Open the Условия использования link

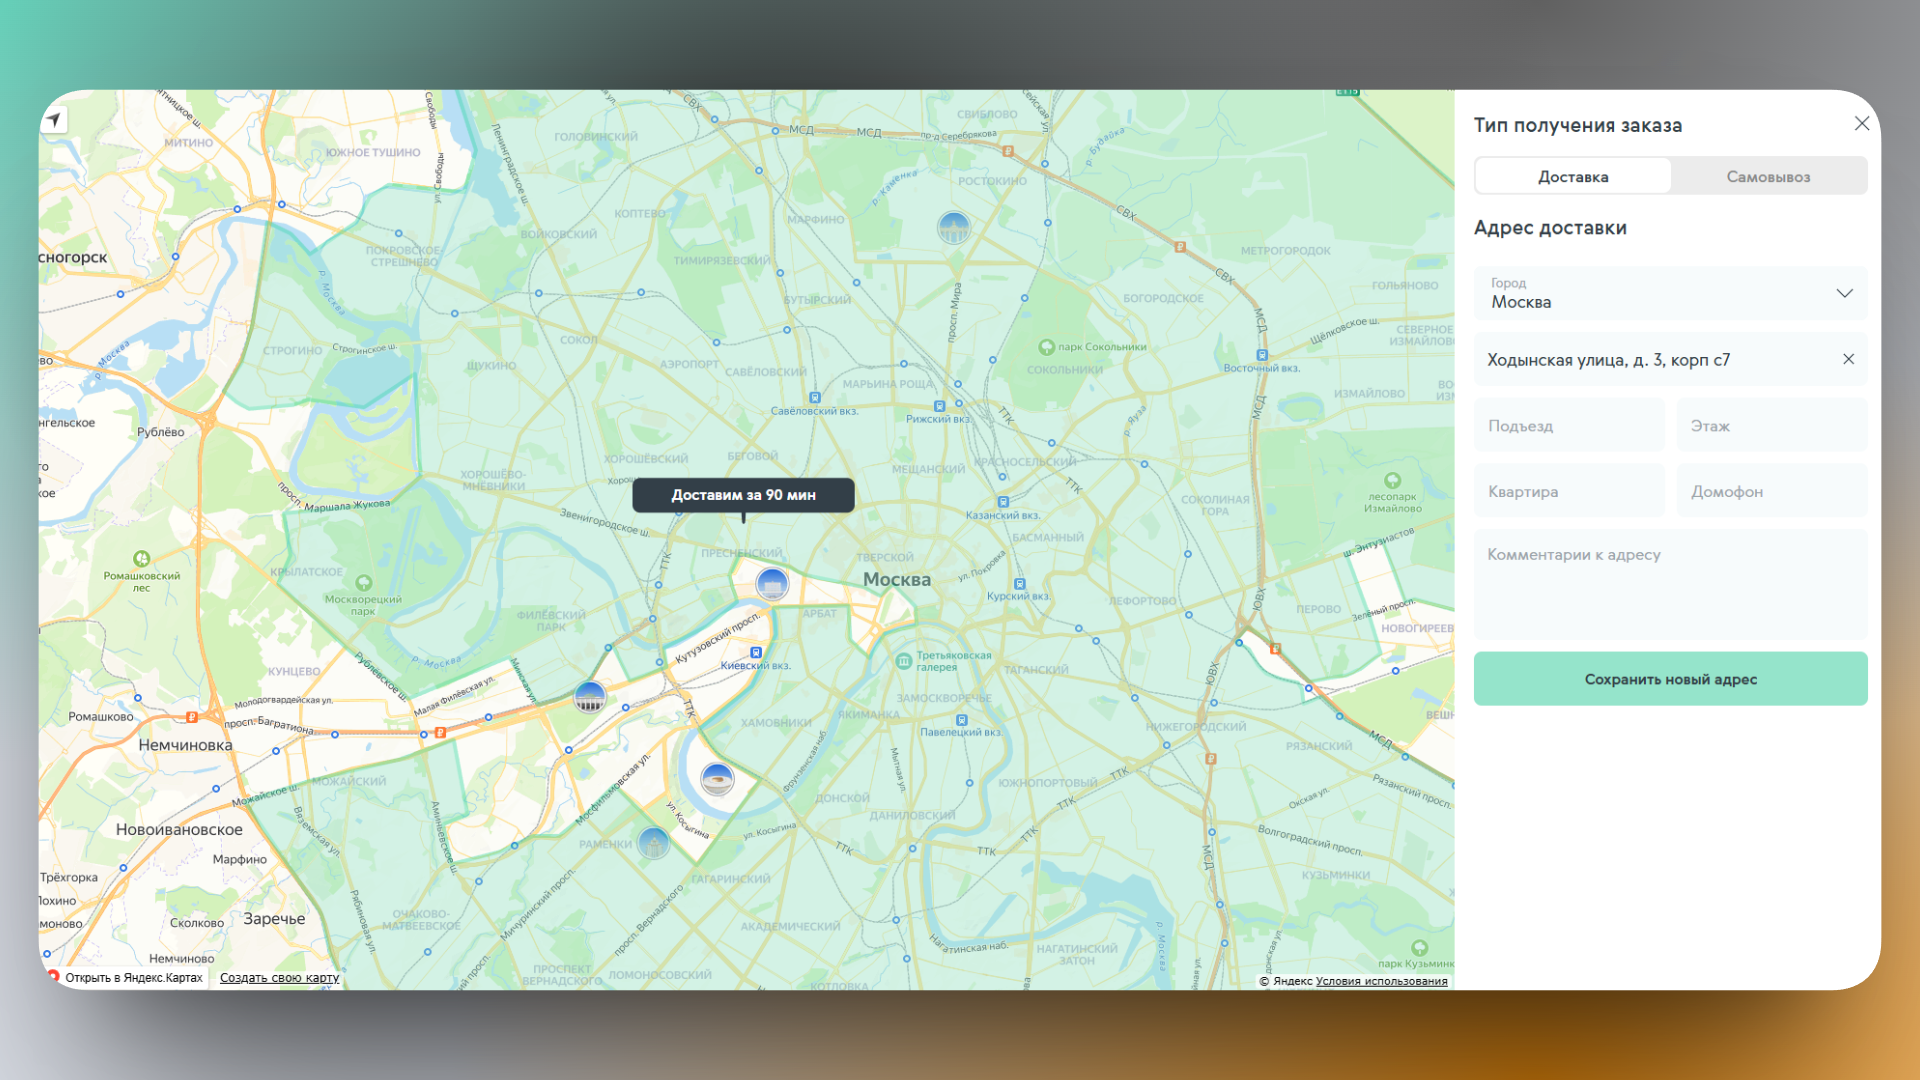click(x=1381, y=981)
